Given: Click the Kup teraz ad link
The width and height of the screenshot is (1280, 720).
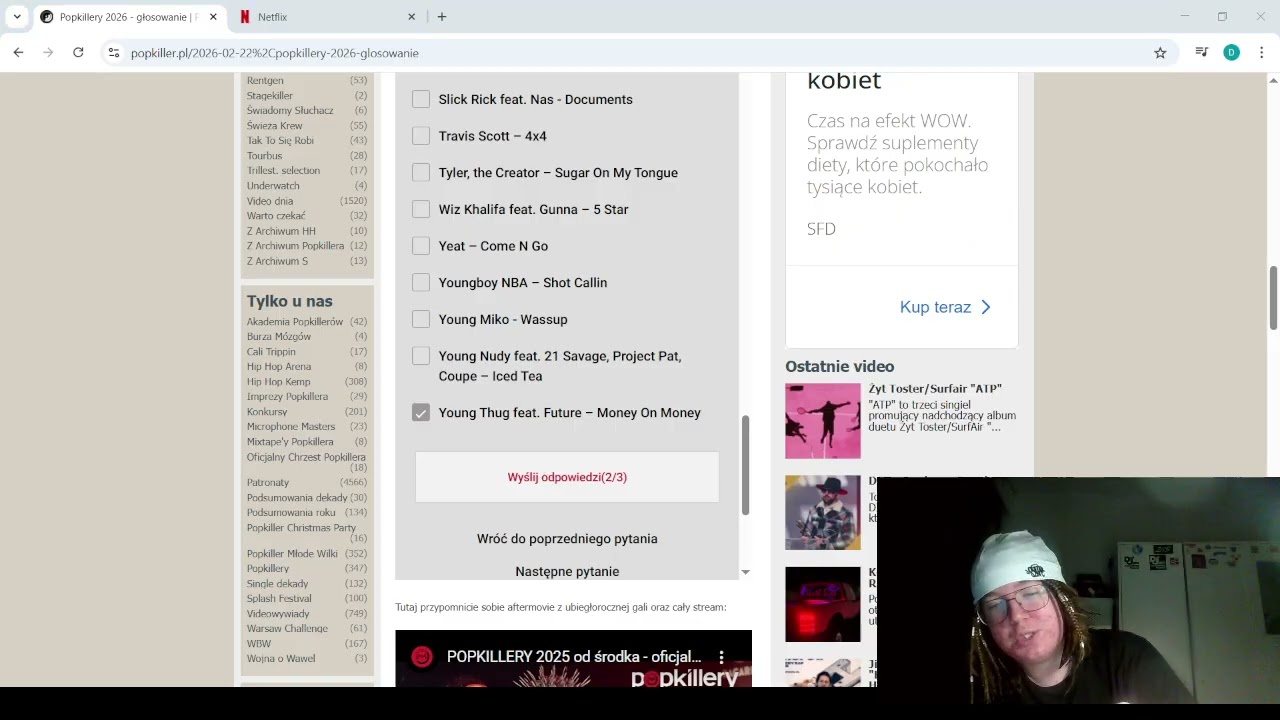Looking at the screenshot, I should tap(935, 307).
